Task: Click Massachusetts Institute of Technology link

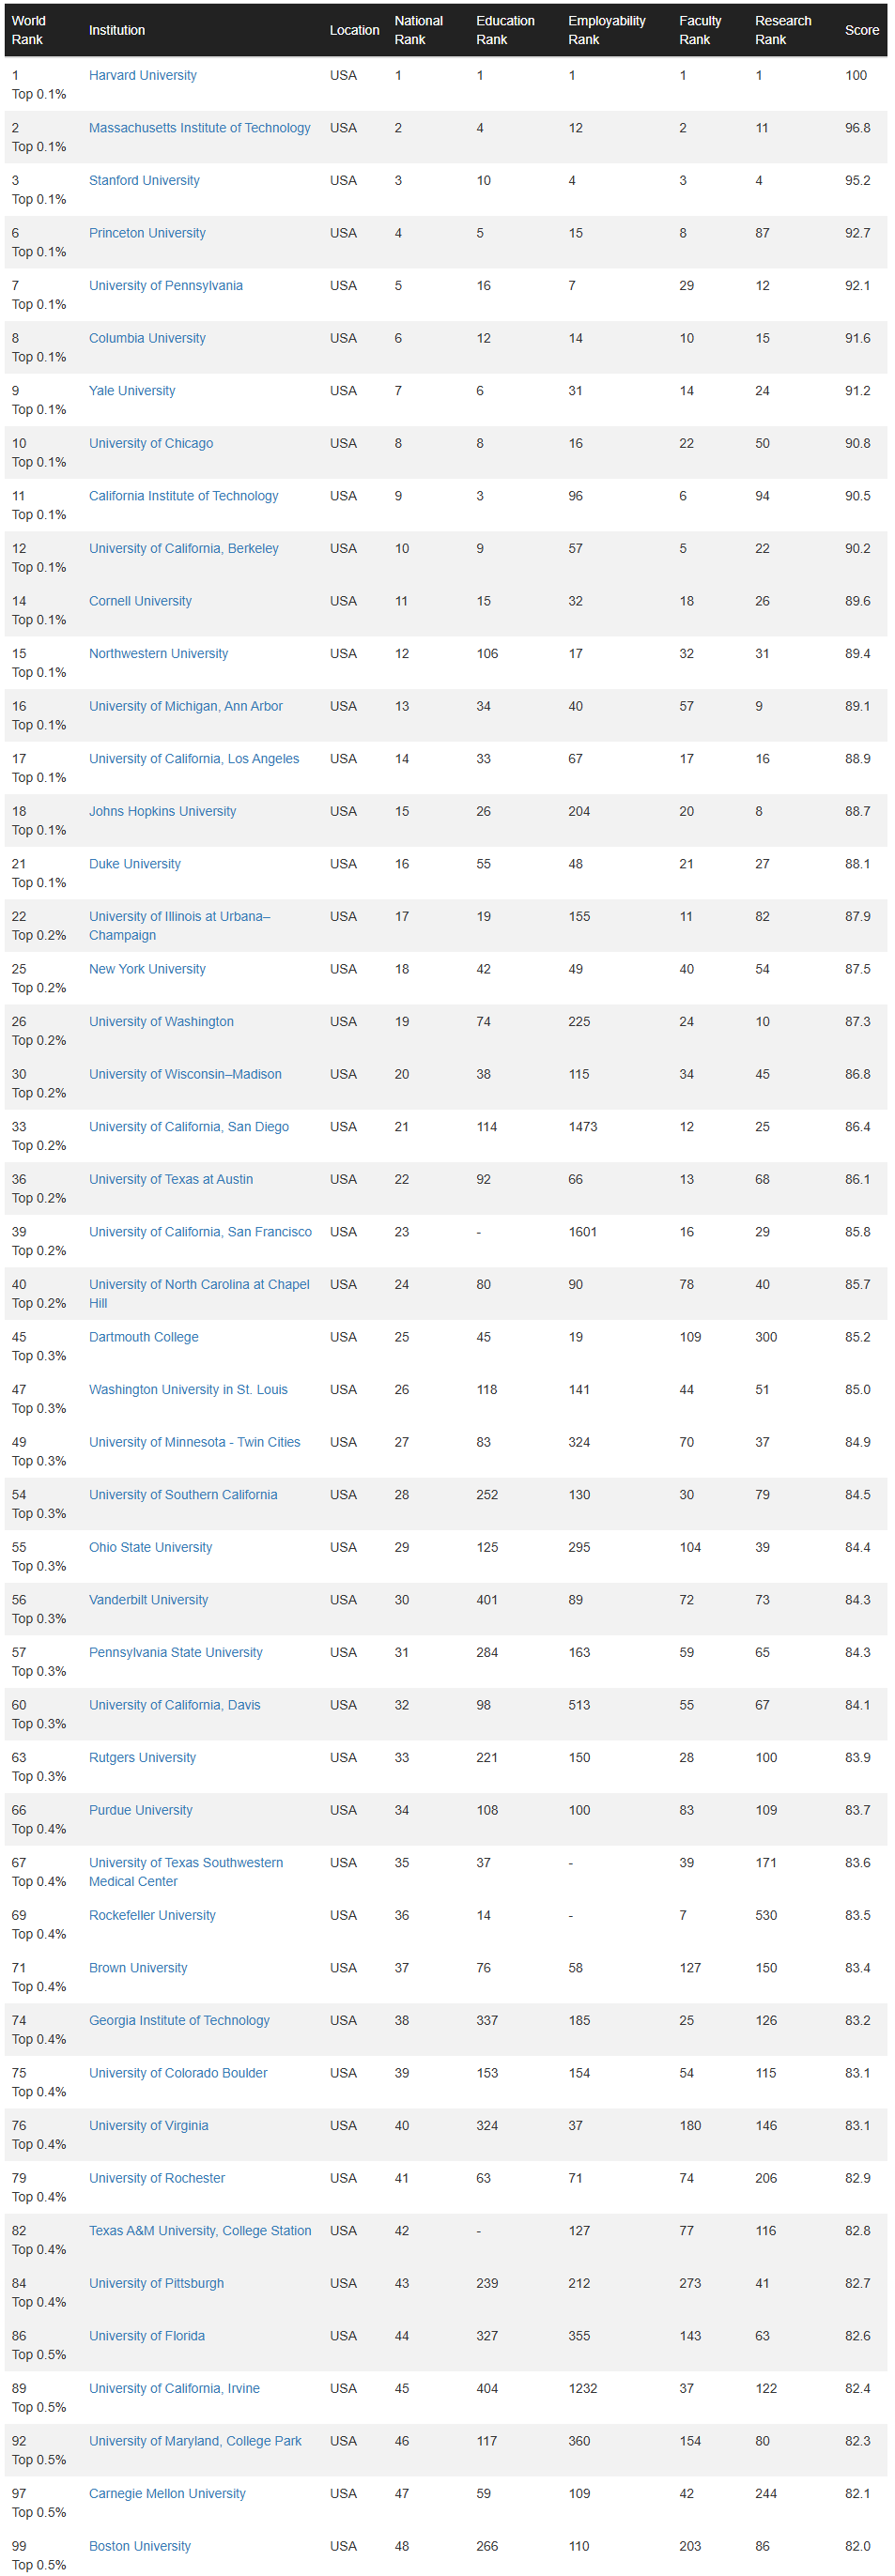Action: tap(199, 128)
